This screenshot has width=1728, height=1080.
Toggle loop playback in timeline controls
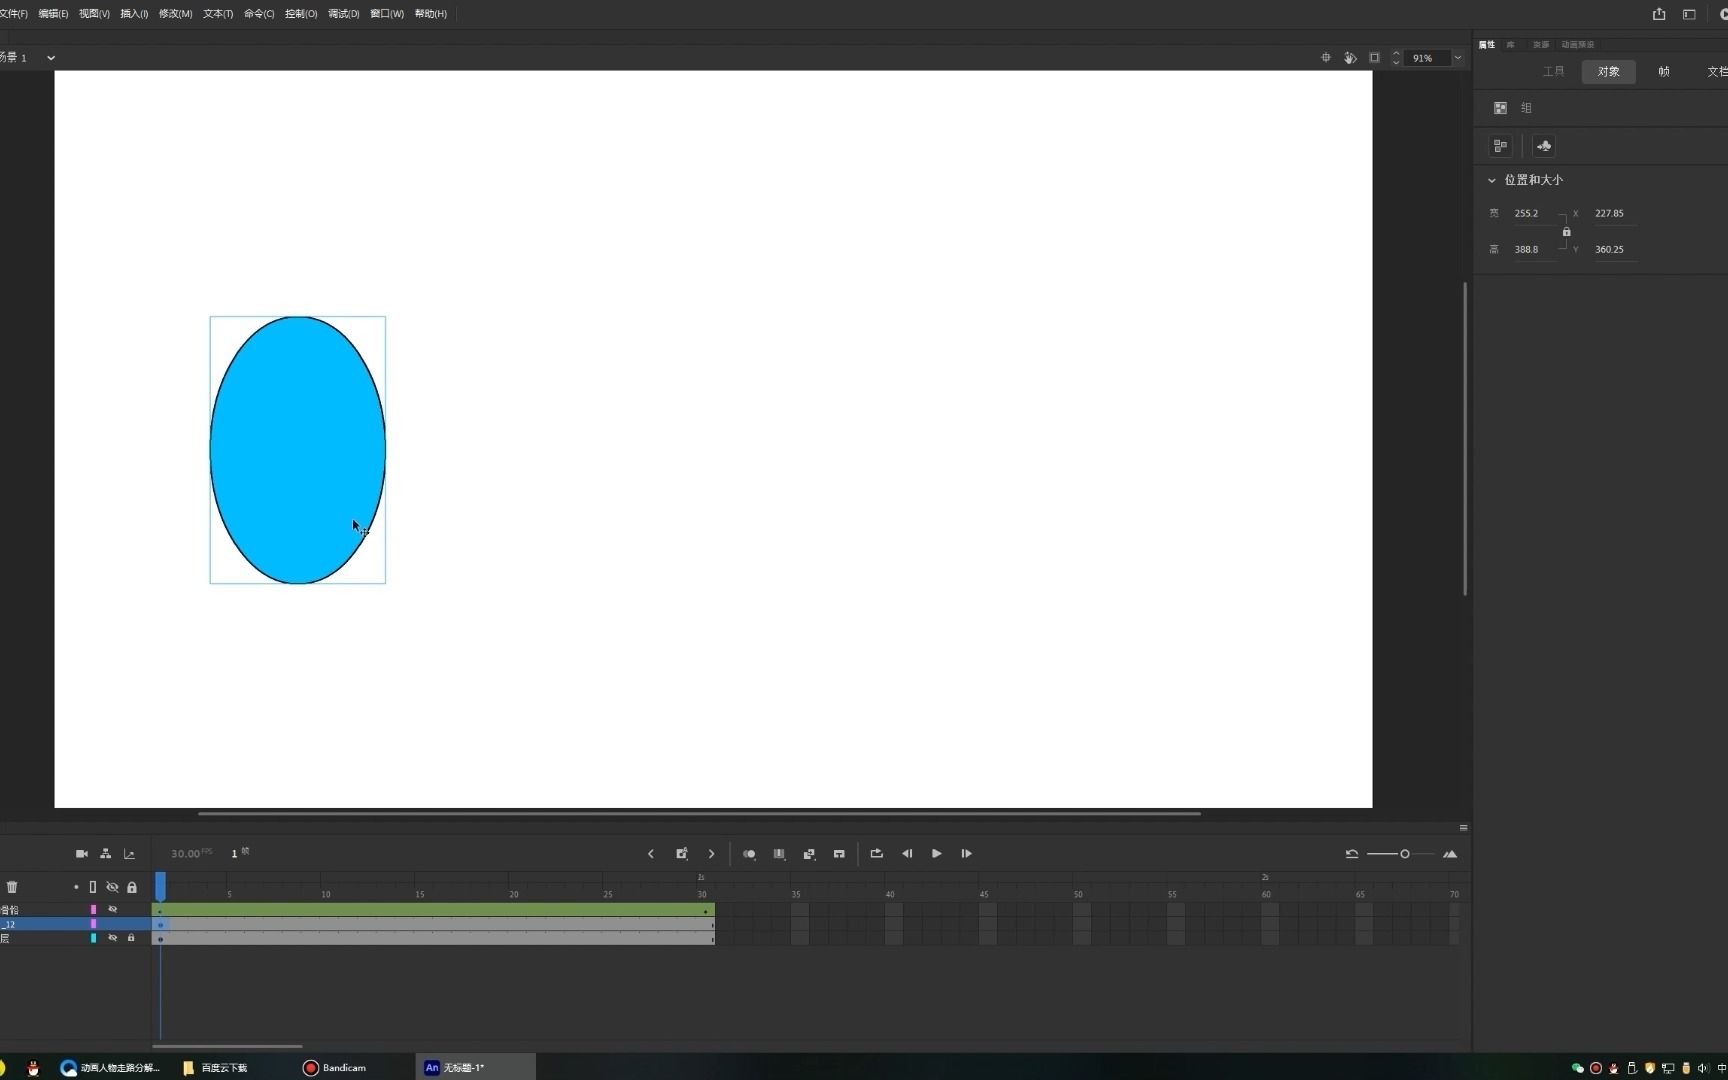(x=877, y=854)
